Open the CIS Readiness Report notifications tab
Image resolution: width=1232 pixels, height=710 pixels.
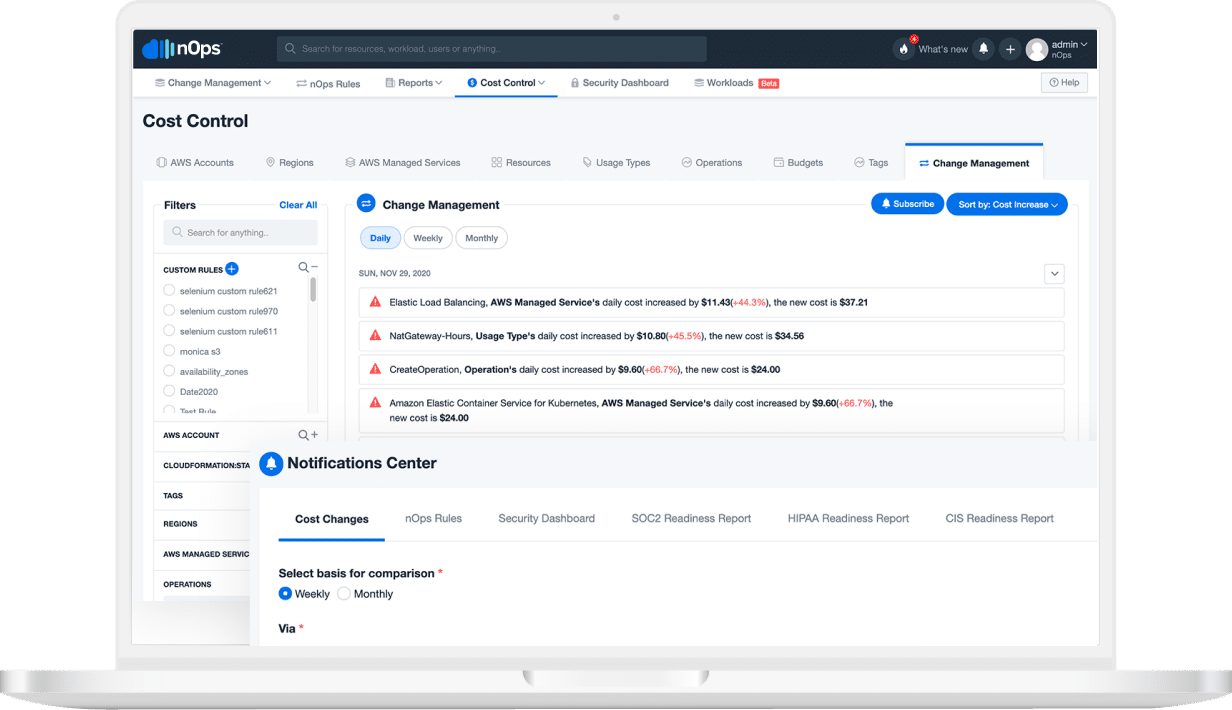coord(999,518)
